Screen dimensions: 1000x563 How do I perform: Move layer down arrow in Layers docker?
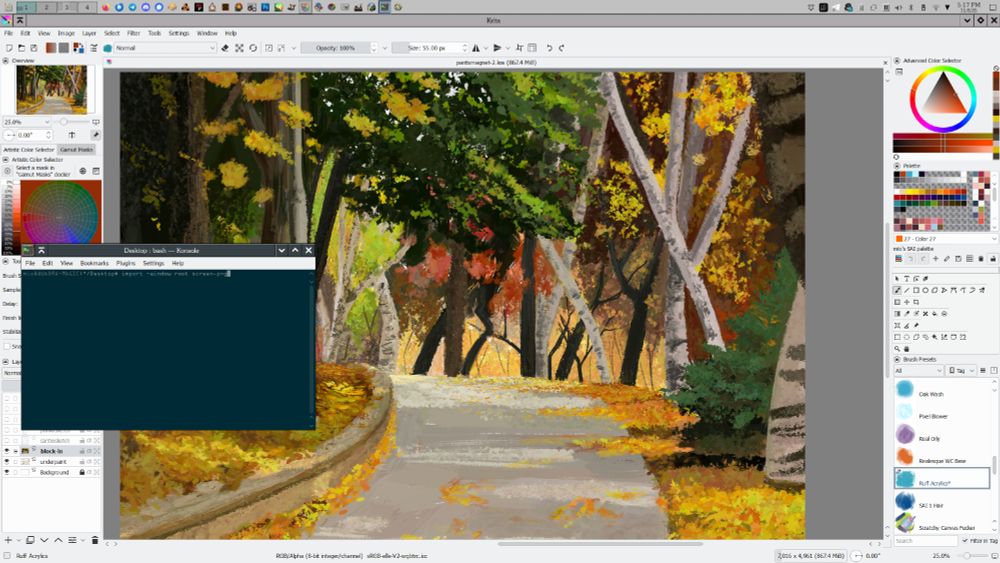click(44, 540)
